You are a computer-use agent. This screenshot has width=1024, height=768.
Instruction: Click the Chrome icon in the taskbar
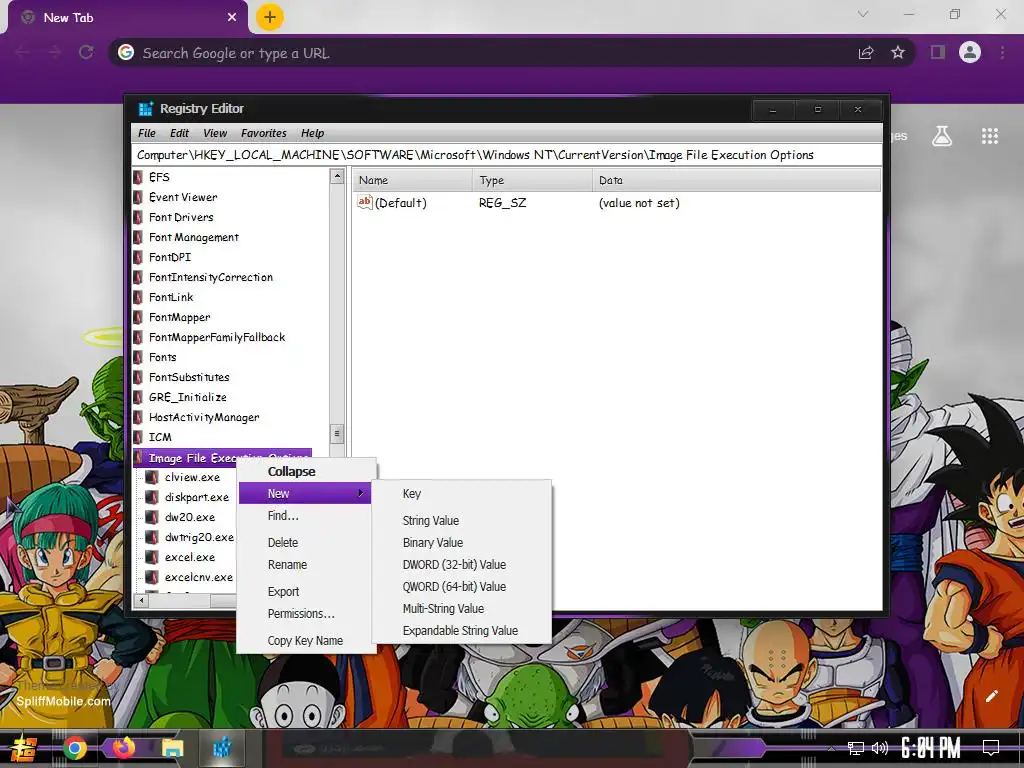coord(75,748)
